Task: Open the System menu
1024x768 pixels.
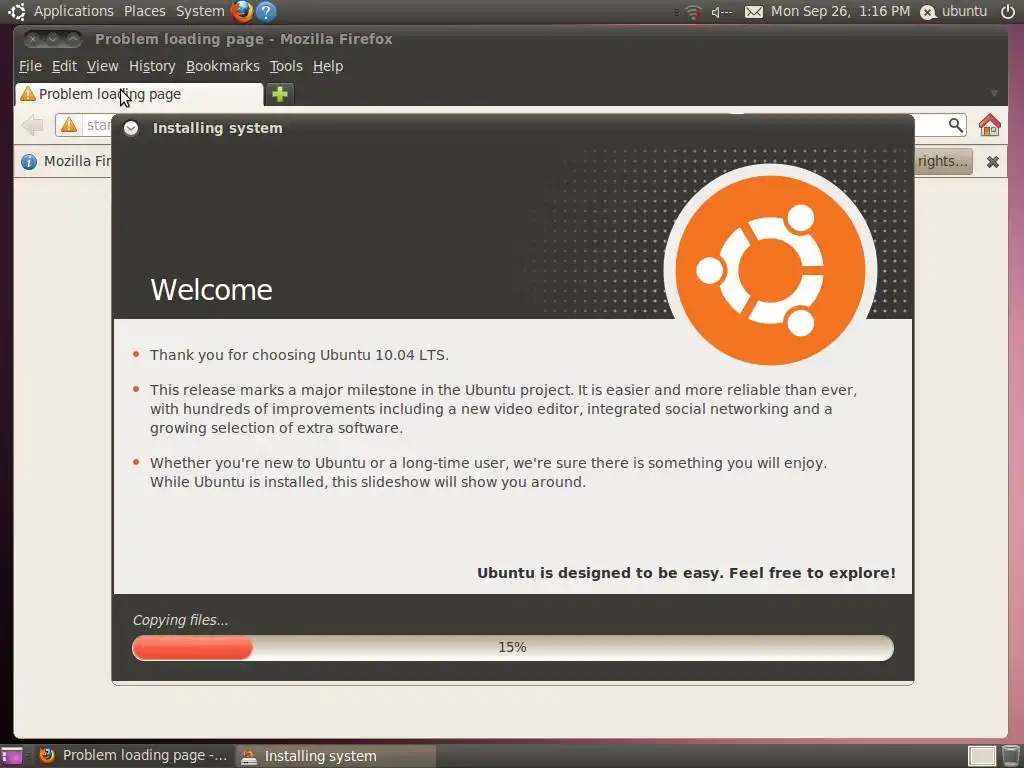Action: click(200, 11)
